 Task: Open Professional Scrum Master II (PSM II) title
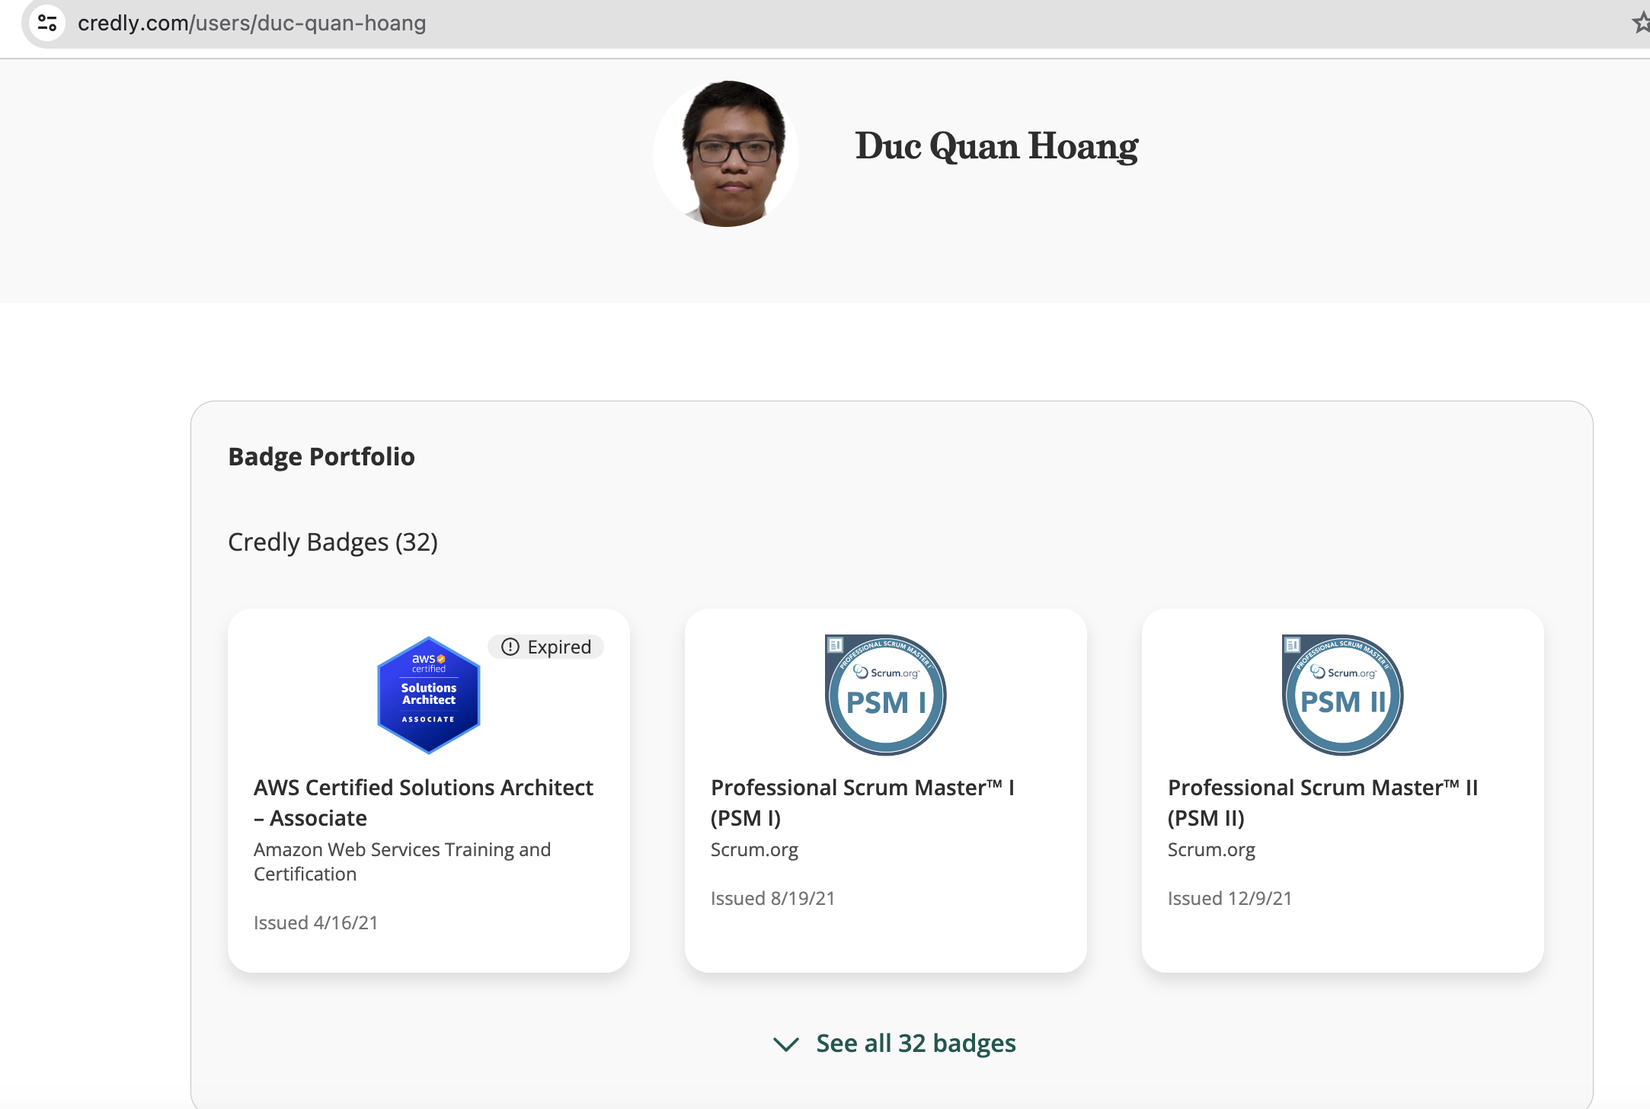tap(1322, 802)
